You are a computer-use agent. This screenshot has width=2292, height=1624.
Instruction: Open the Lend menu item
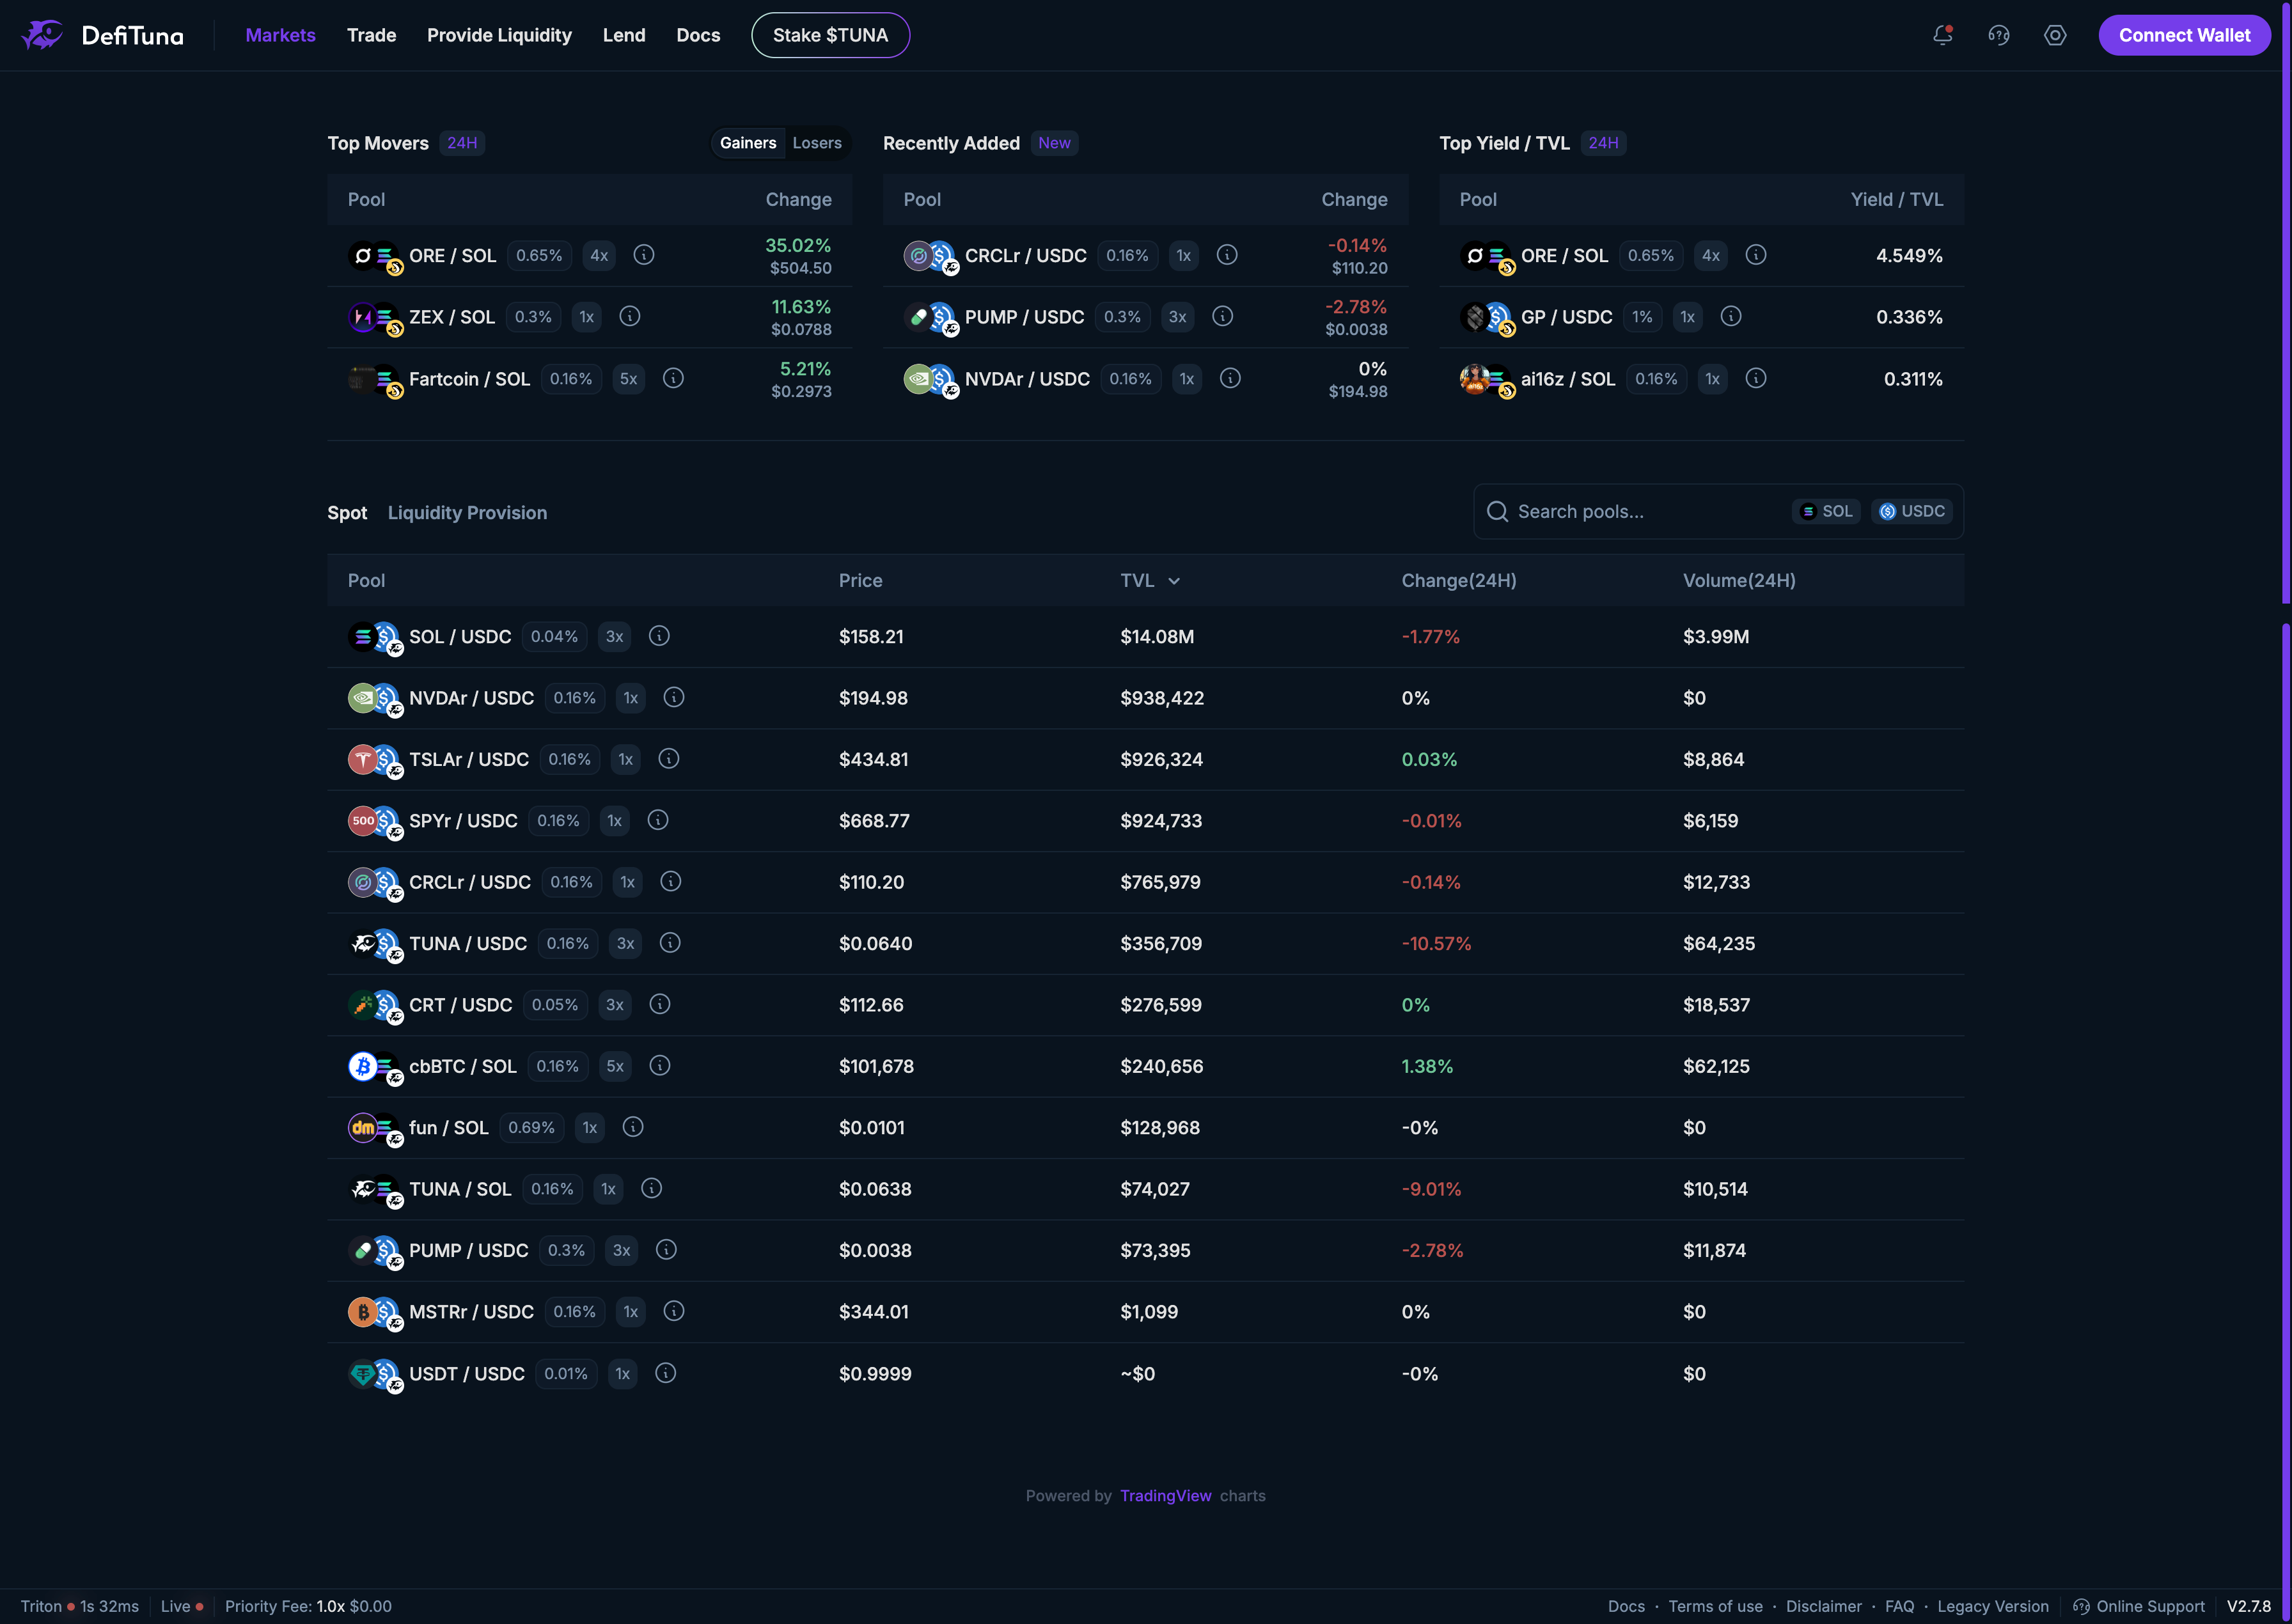pos(624,35)
